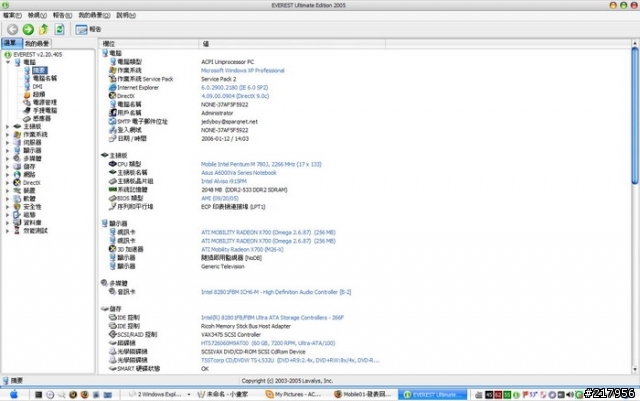640x401 pixels.
Task: Click the 電源管理 (Power Management) icon
Action: pyautogui.click(x=27, y=102)
